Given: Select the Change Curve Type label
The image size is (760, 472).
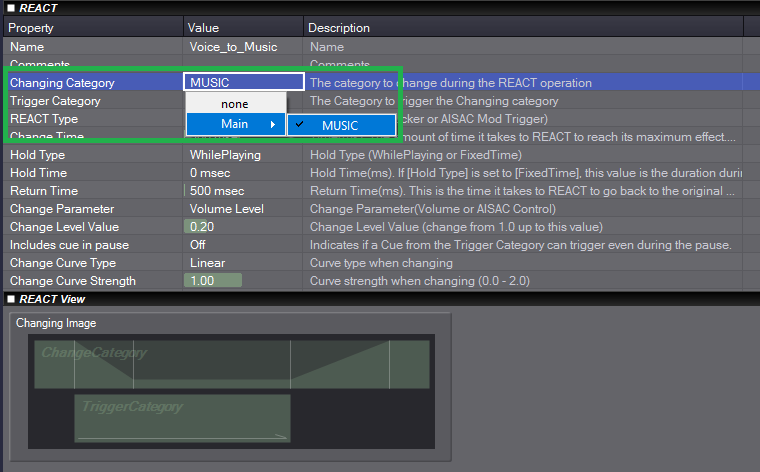Looking at the screenshot, I should [63, 263].
